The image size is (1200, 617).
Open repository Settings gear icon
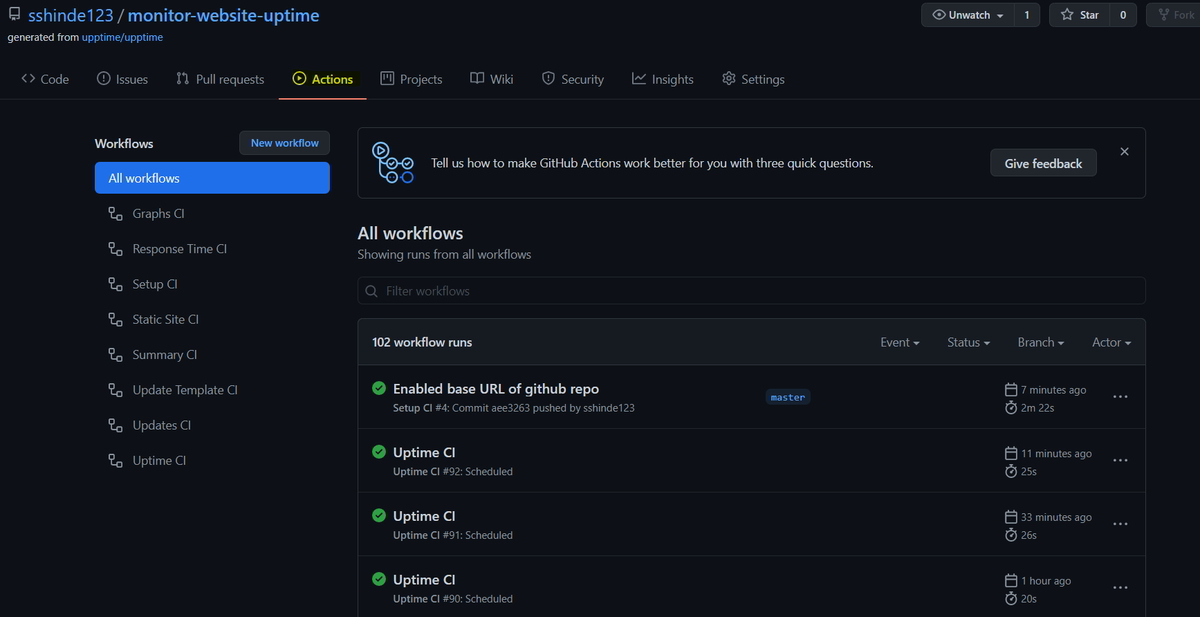pyautogui.click(x=728, y=78)
